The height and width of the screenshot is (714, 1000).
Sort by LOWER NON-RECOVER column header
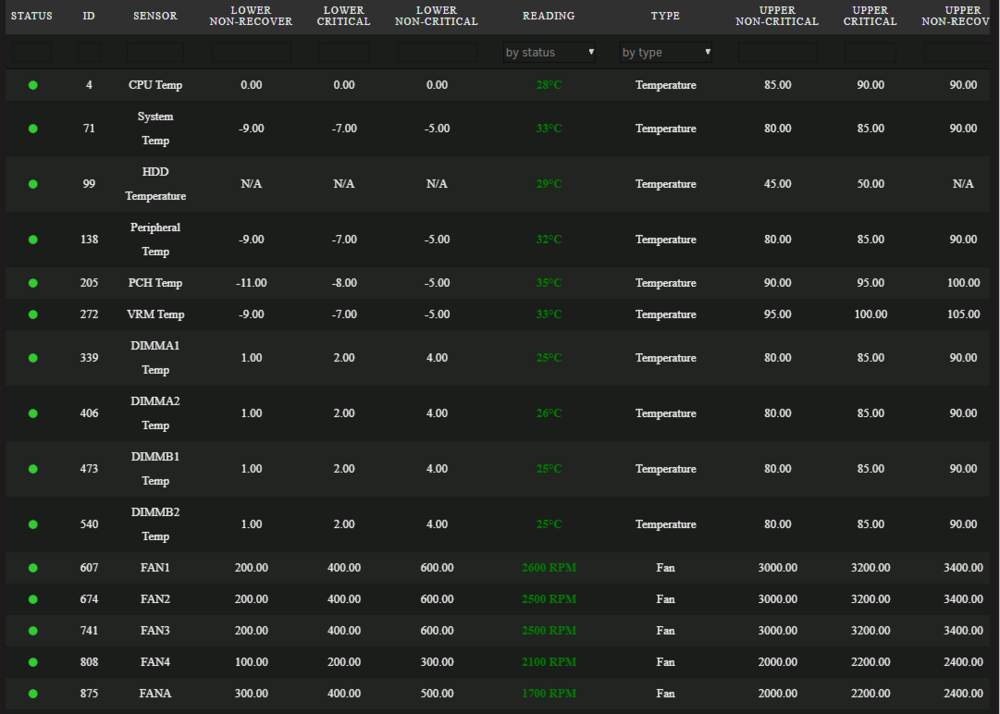(251, 16)
